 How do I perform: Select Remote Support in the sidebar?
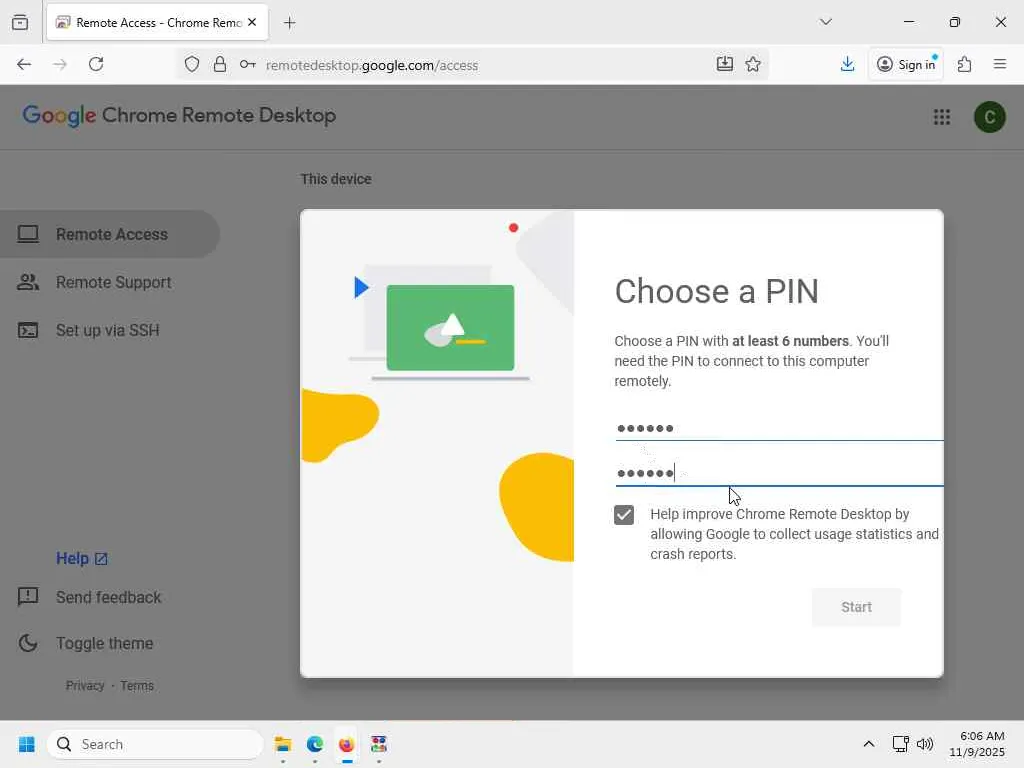[110, 282]
